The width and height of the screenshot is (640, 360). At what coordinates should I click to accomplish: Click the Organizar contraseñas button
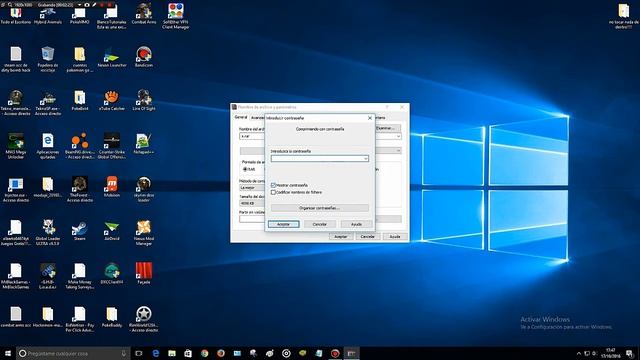(x=320, y=208)
